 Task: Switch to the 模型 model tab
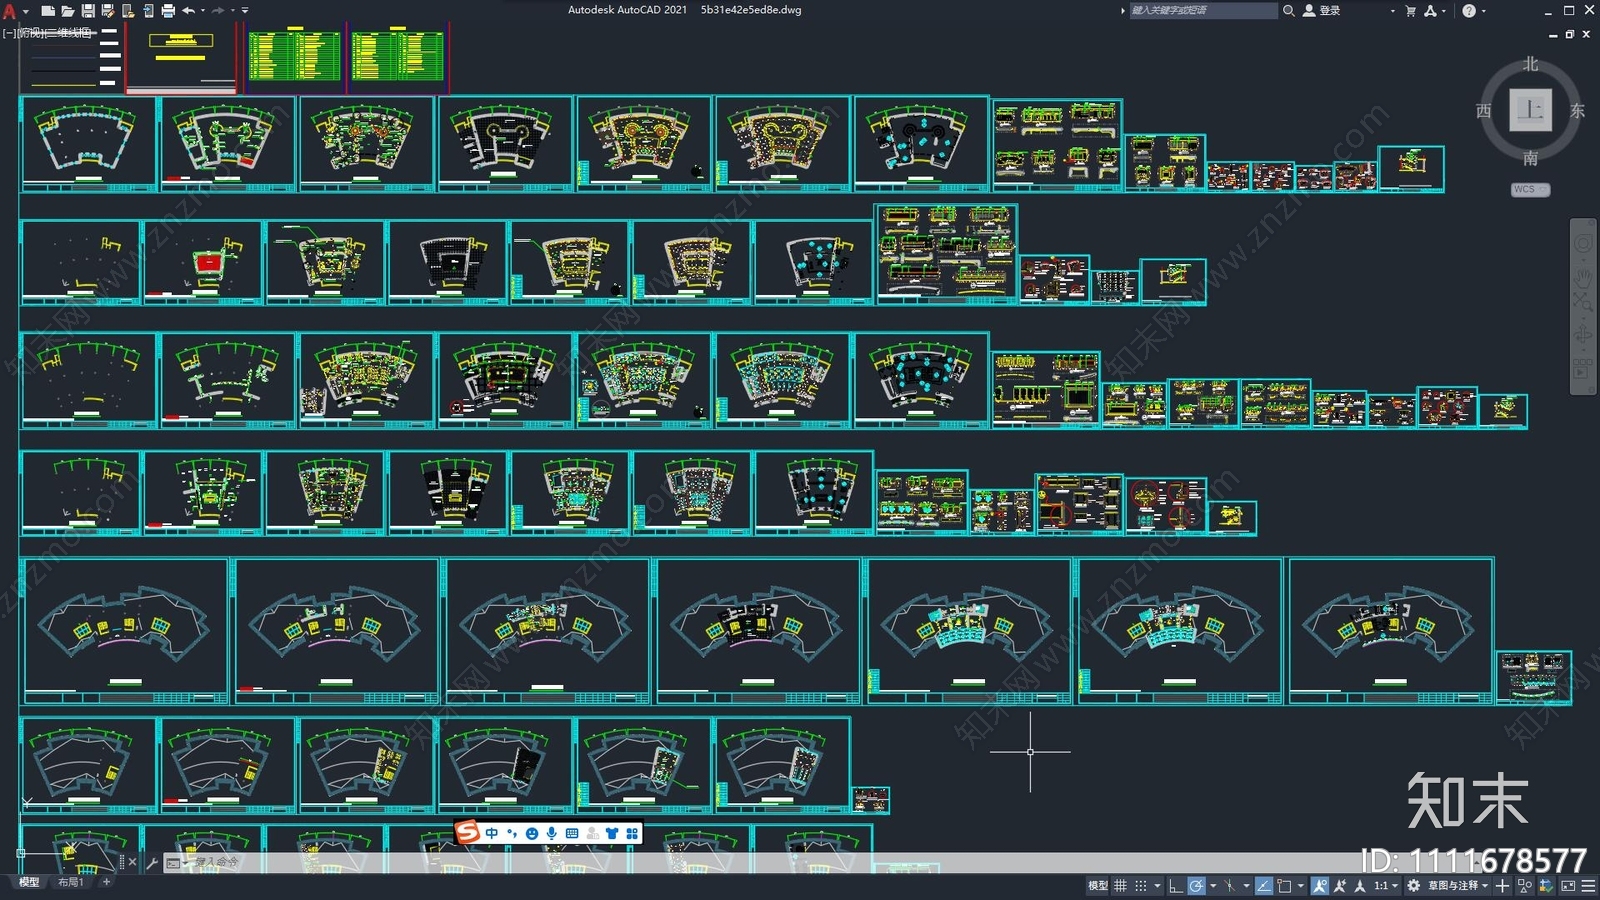coord(29,882)
